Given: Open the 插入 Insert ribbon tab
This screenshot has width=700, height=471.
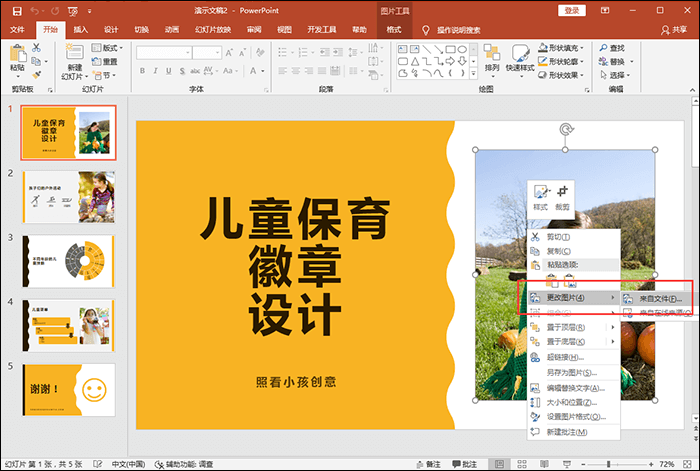Looking at the screenshot, I should 81,29.
